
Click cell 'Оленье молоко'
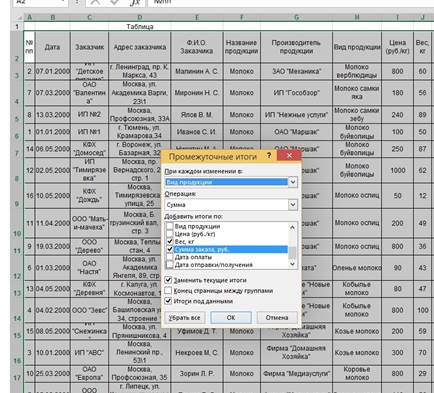pyautogui.click(x=357, y=268)
